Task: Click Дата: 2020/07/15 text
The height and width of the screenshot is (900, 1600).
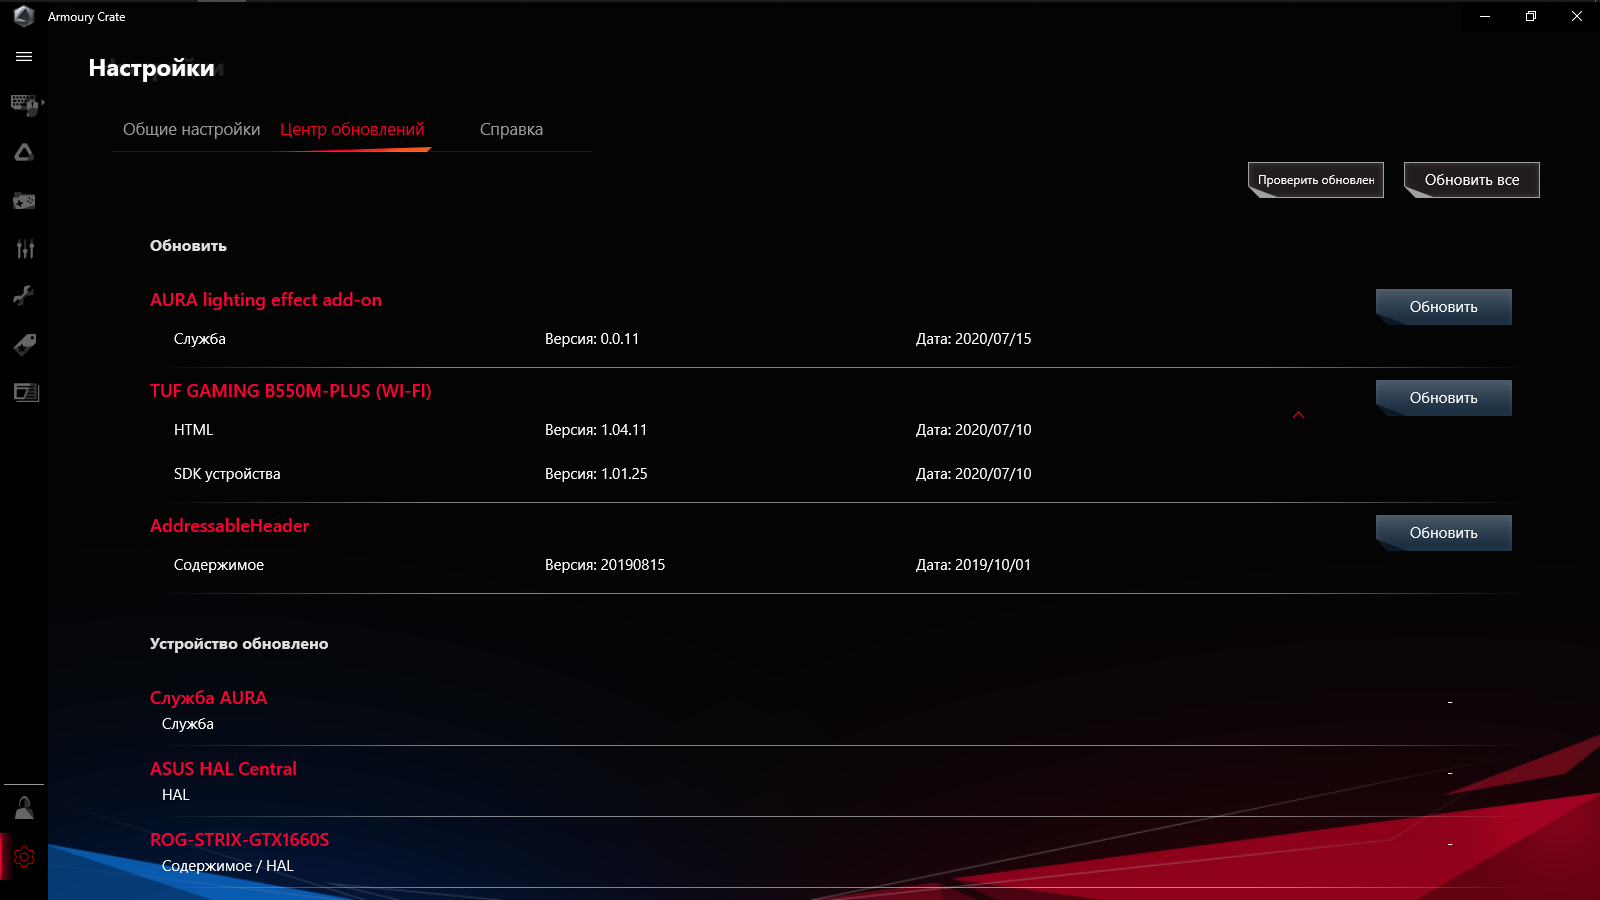Action: coord(974,339)
